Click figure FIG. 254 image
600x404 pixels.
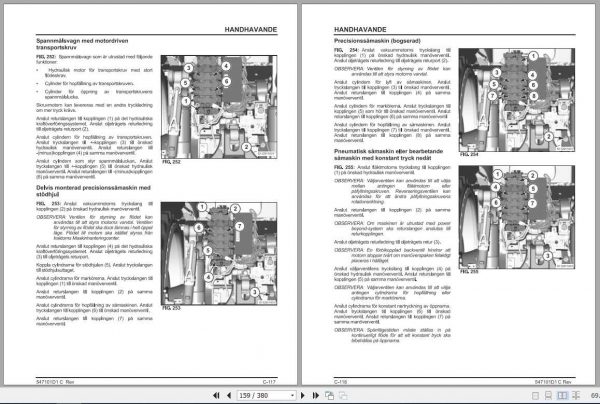pos(517,100)
